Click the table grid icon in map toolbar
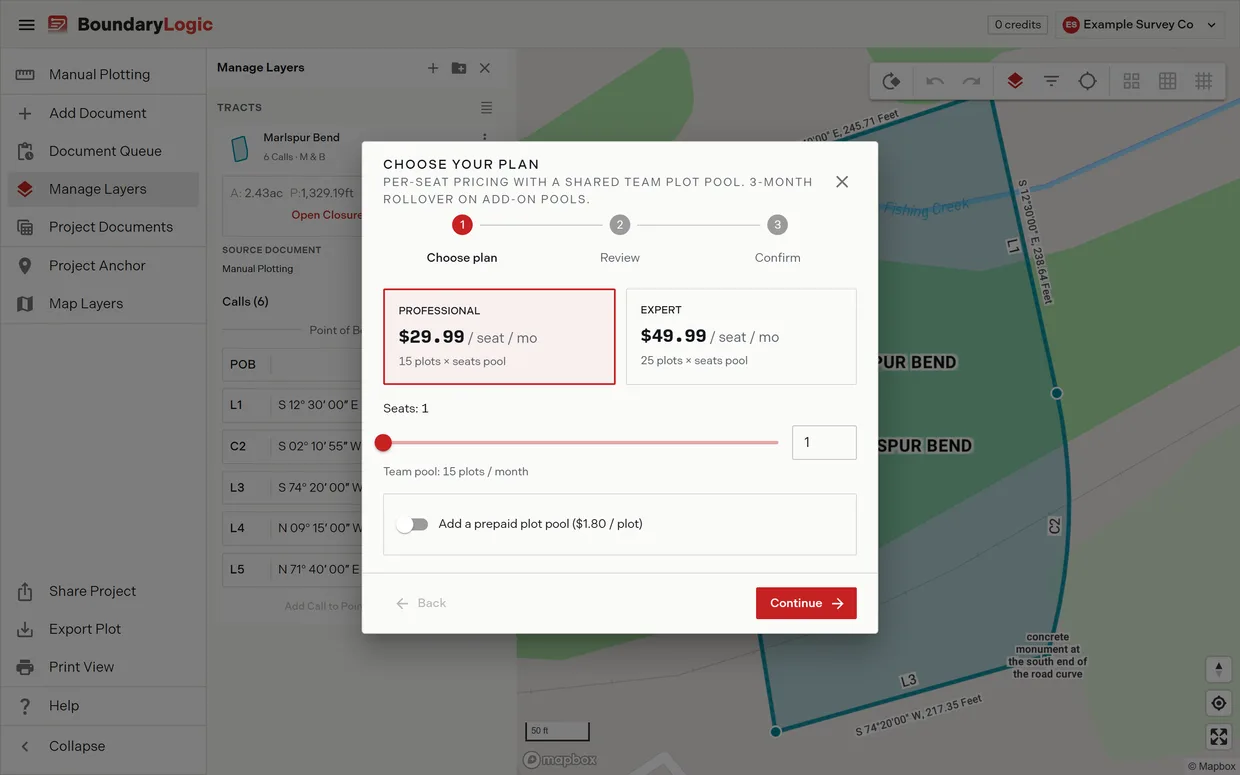The height and width of the screenshot is (775, 1240). [x=1167, y=81]
